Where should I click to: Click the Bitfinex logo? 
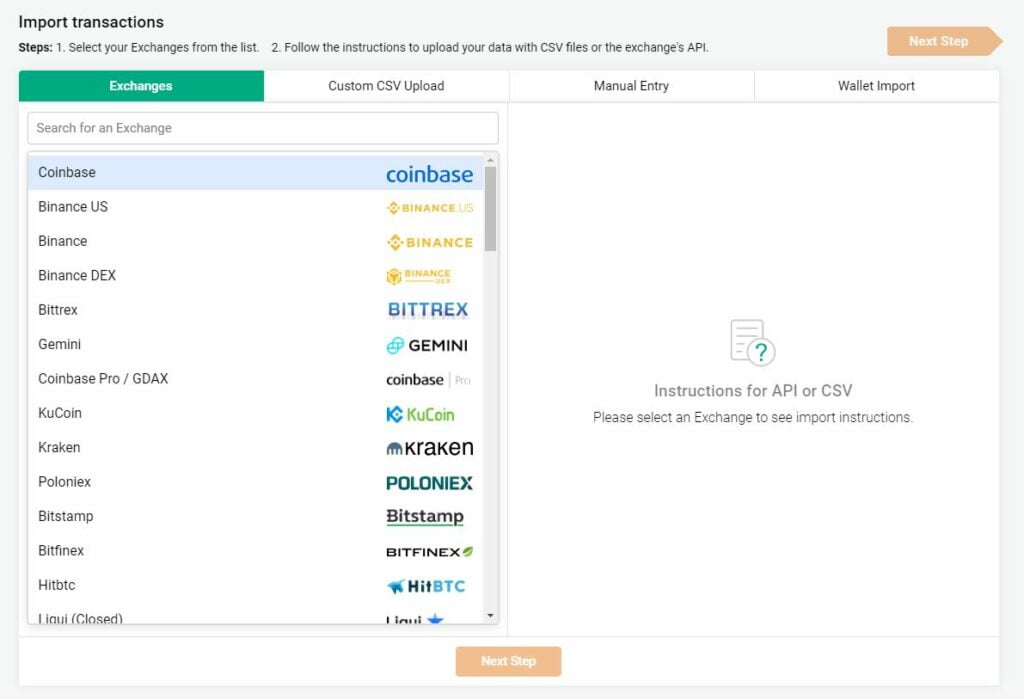tap(430, 552)
